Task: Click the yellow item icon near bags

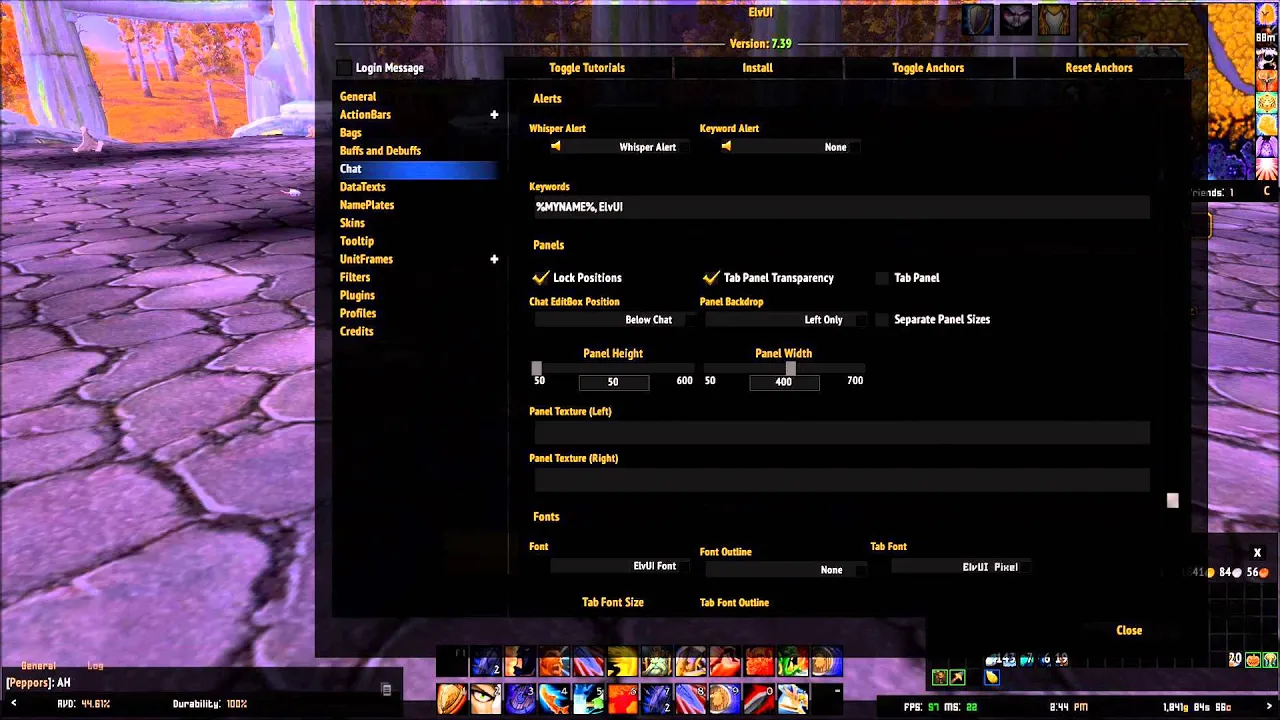Action: point(991,677)
